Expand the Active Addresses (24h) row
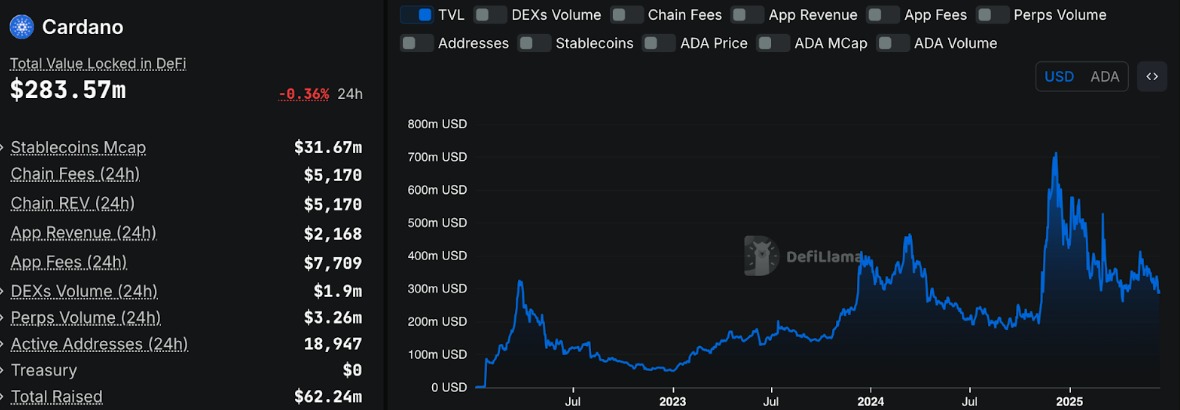This screenshot has height=410, width=1180. (x=2, y=345)
